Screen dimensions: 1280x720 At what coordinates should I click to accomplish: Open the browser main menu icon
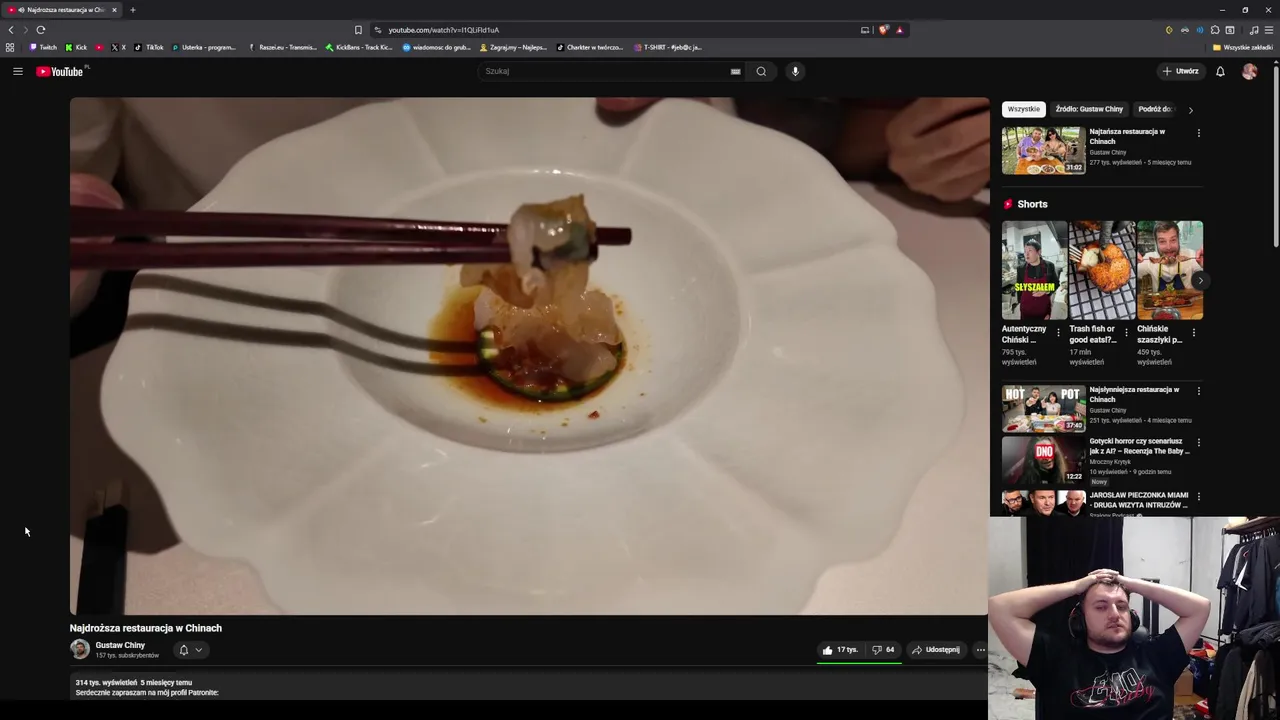[1269, 30]
